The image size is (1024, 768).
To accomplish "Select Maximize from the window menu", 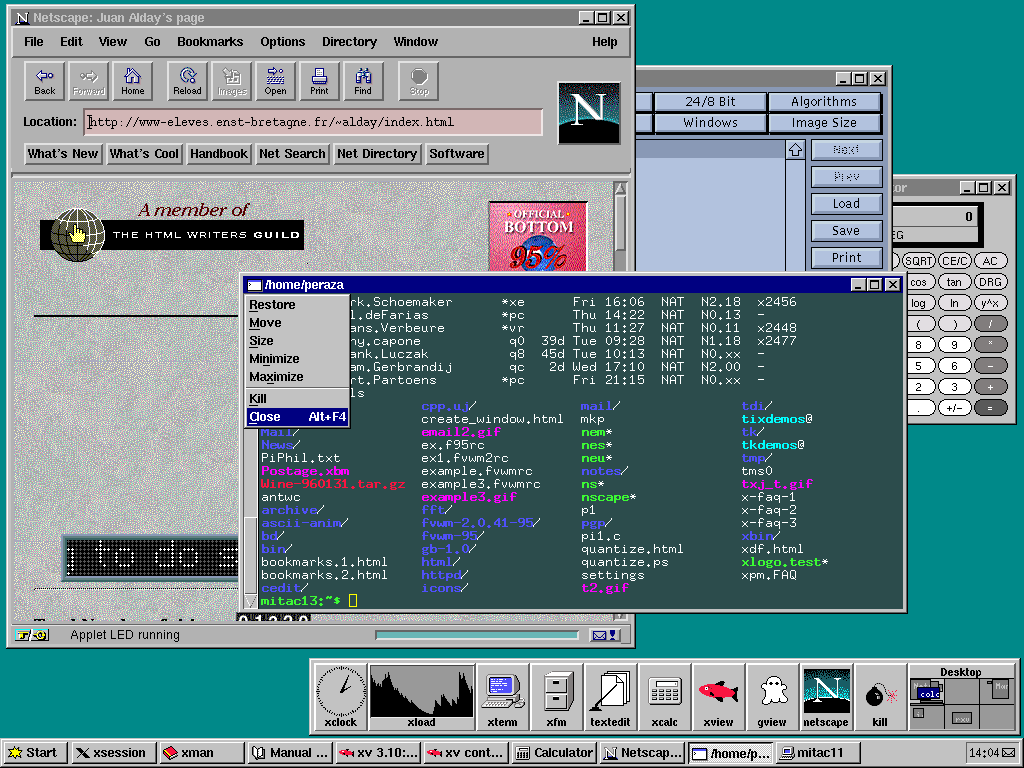I will point(276,377).
